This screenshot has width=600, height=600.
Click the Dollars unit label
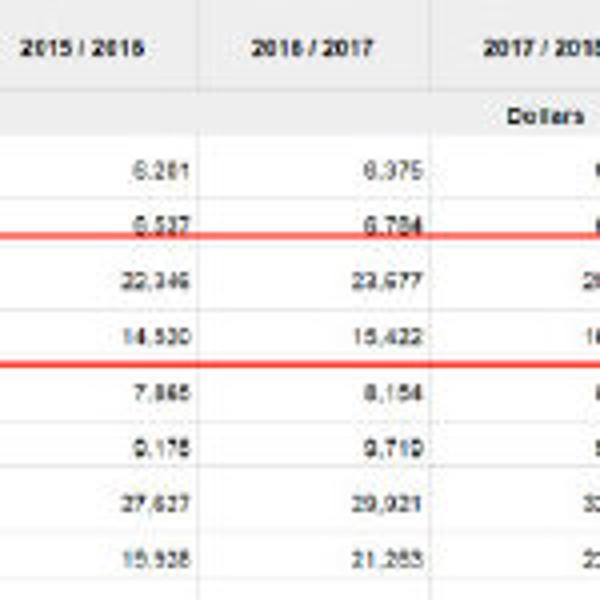coord(545,116)
